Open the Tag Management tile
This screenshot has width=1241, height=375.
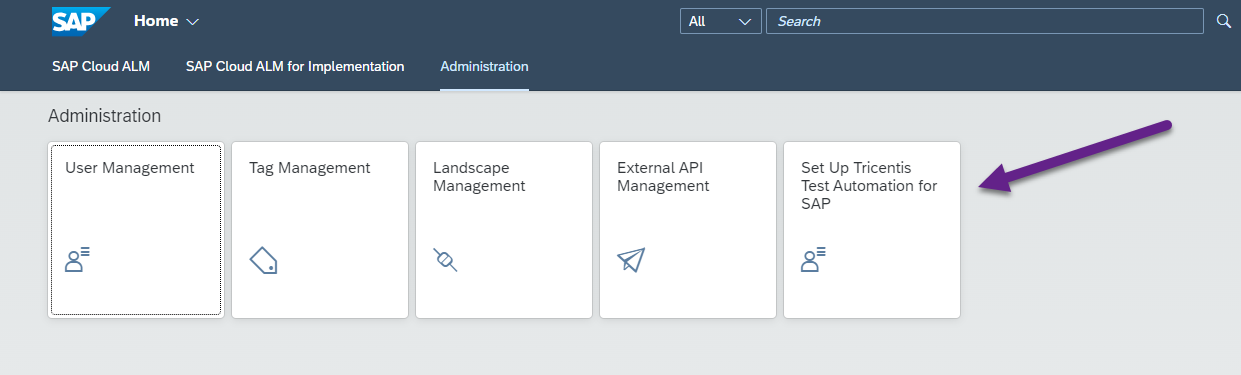[x=320, y=230]
